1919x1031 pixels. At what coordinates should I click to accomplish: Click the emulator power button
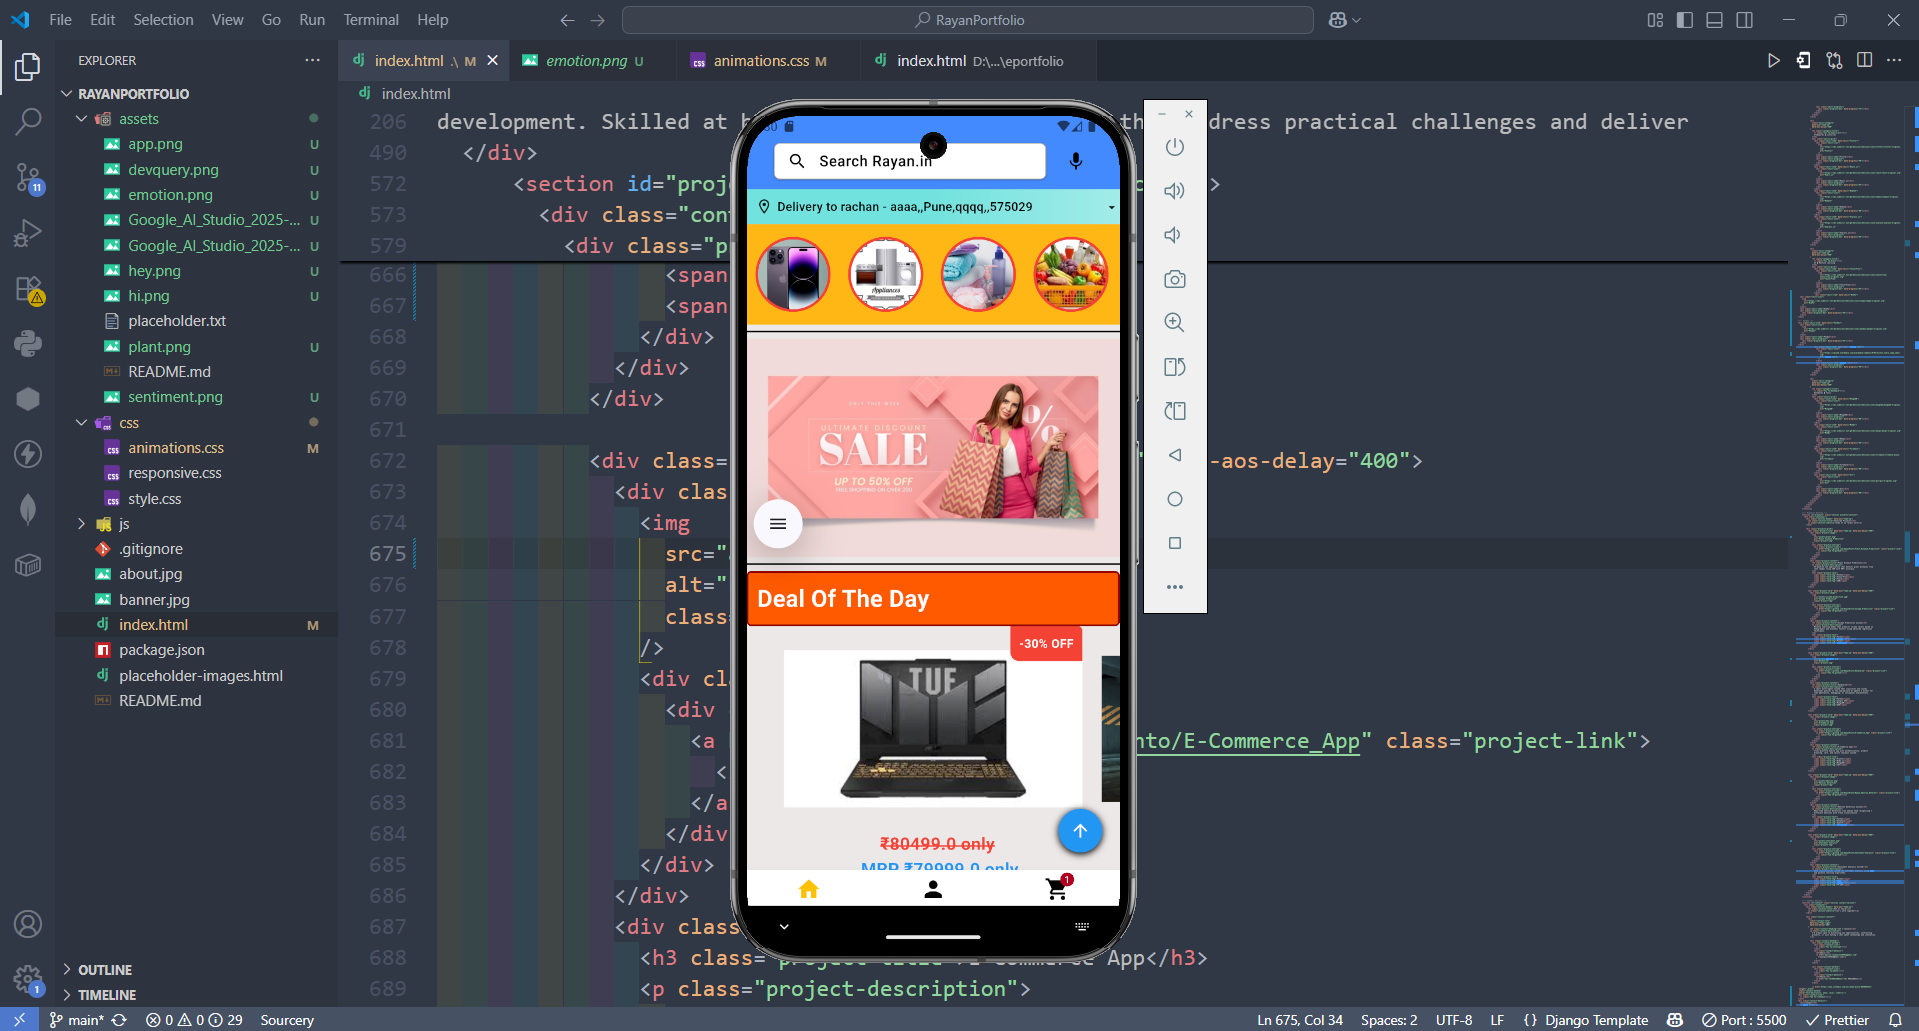coord(1175,147)
